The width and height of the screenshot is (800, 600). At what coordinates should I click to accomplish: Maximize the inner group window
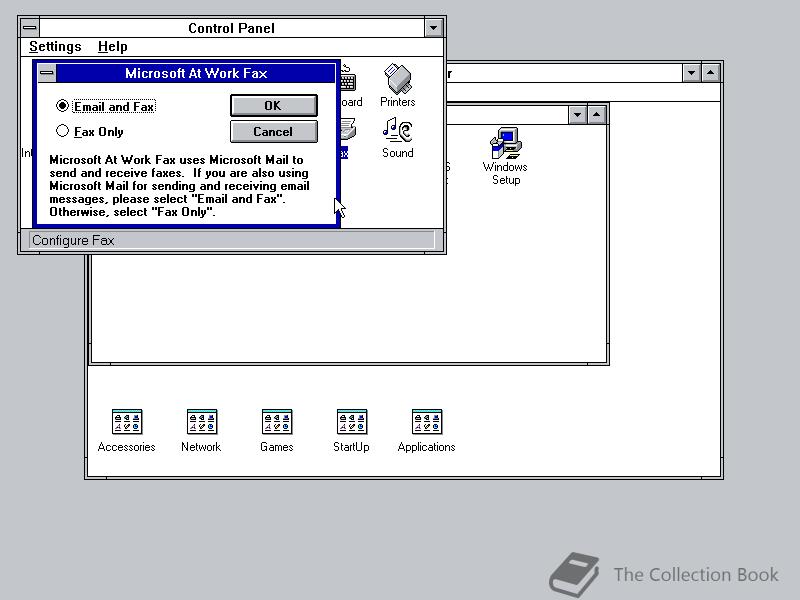596,115
